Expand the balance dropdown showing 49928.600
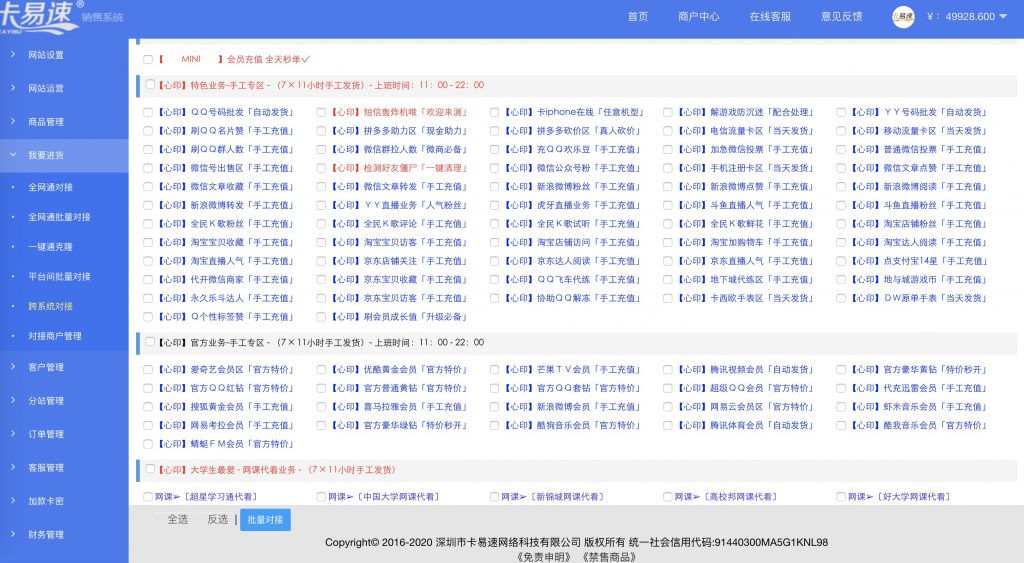Image resolution: width=1024 pixels, height=563 pixels. [967, 17]
